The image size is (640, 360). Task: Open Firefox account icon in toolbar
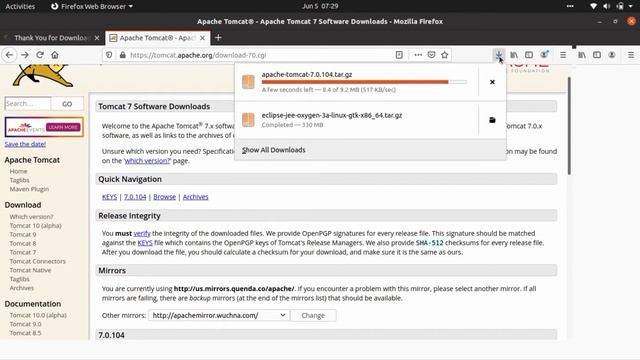coord(544,55)
